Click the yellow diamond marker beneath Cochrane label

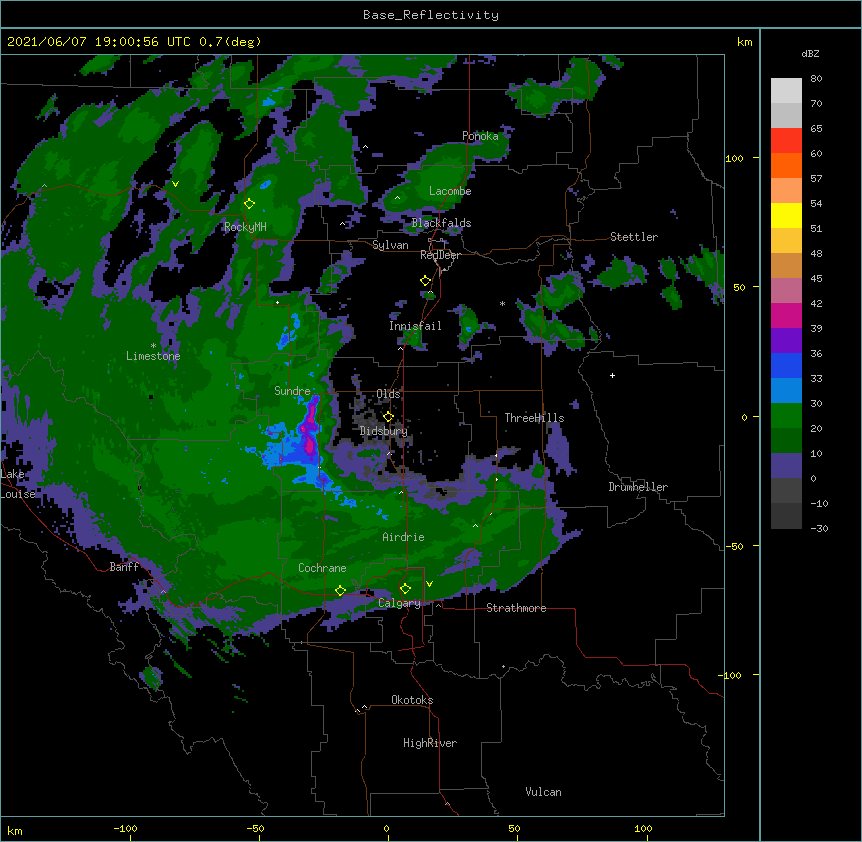tap(340, 591)
